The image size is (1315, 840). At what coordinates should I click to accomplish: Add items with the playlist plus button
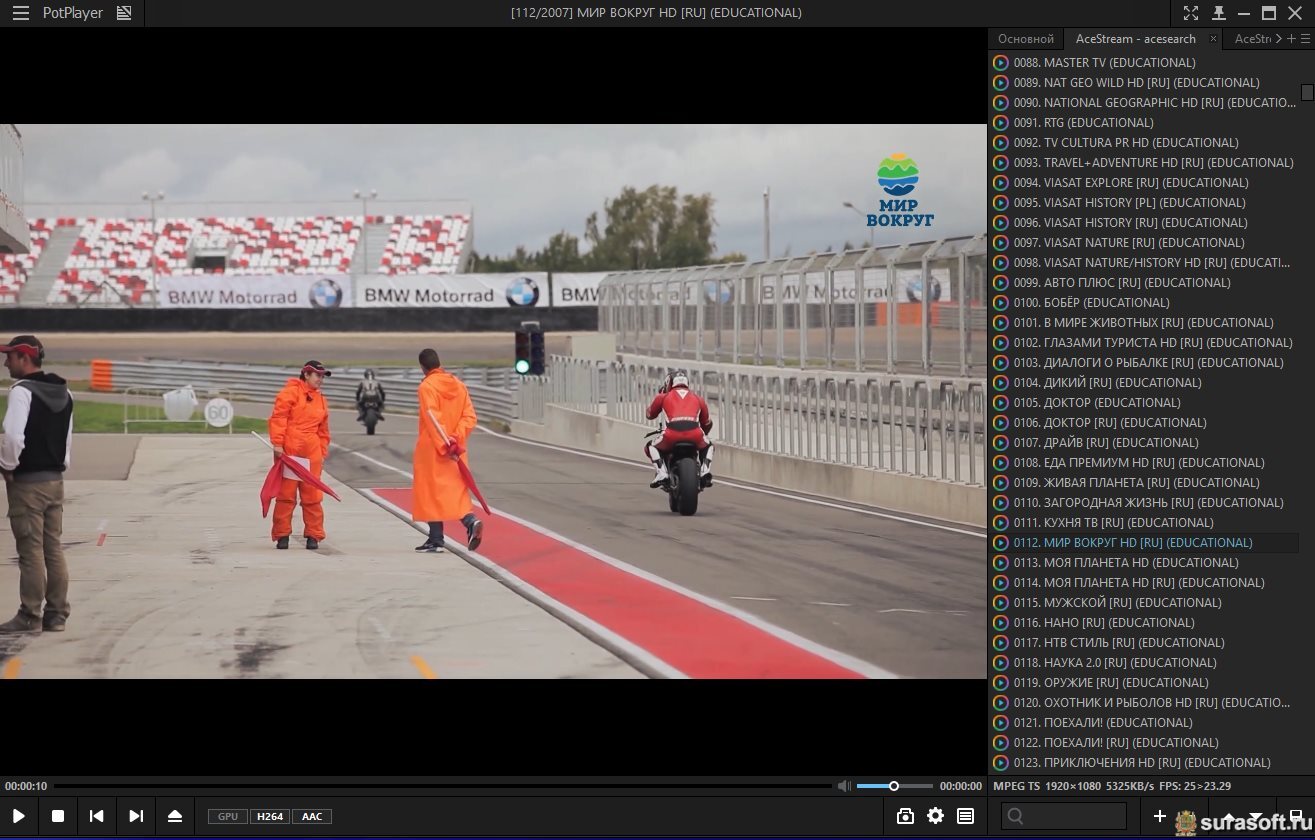1160,816
